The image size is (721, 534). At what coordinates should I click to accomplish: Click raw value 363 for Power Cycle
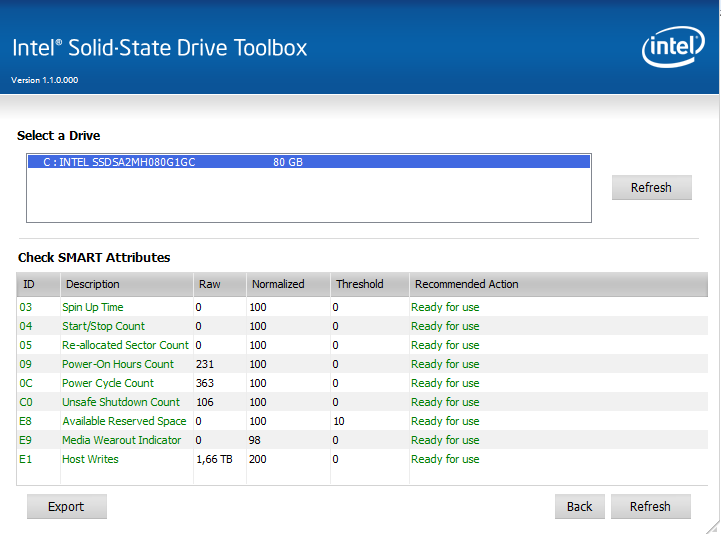(205, 383)
